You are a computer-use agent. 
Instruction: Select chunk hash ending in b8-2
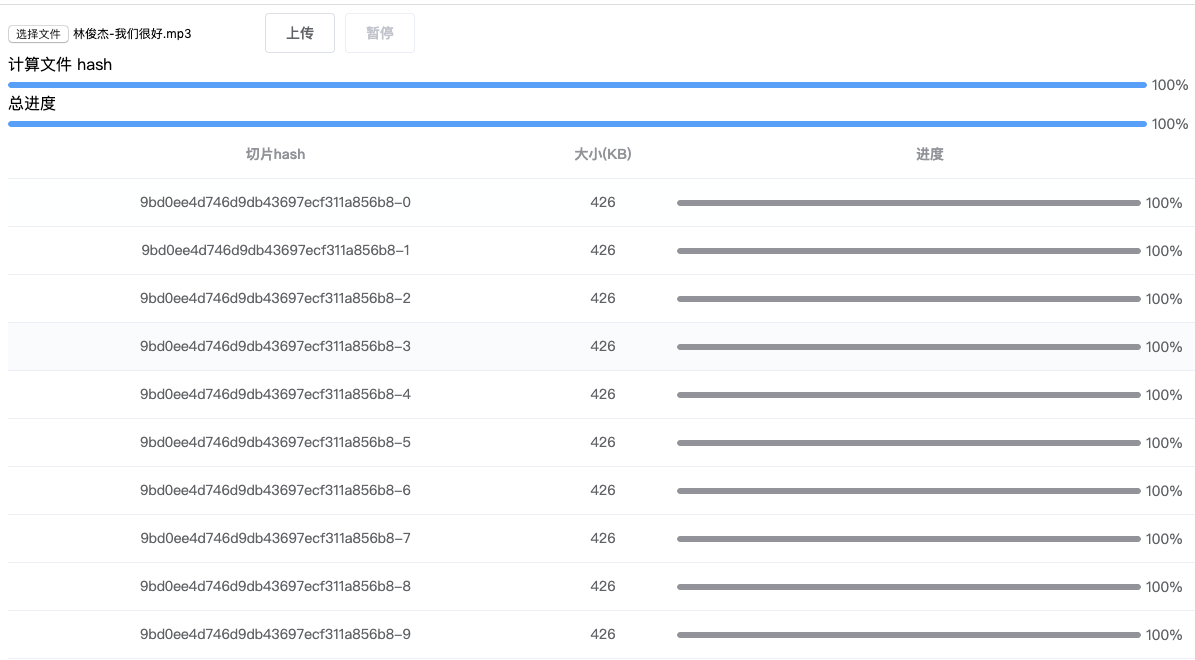point(275,298)
